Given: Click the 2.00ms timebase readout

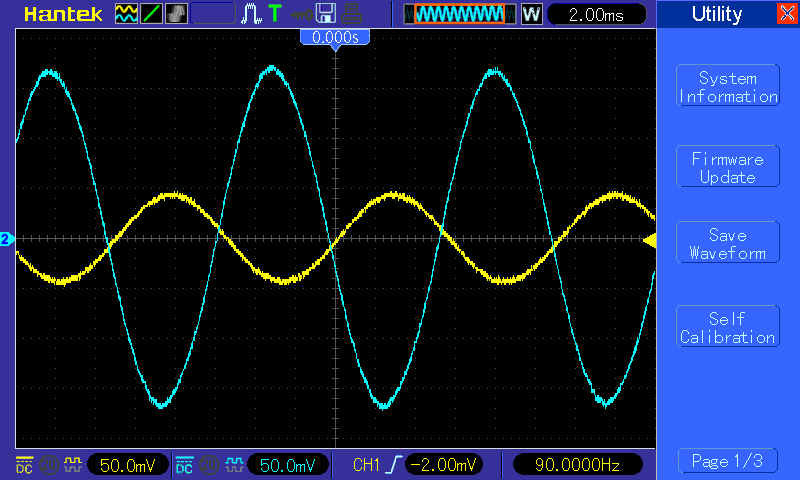Looking at the screenshot, I should 596,15.
